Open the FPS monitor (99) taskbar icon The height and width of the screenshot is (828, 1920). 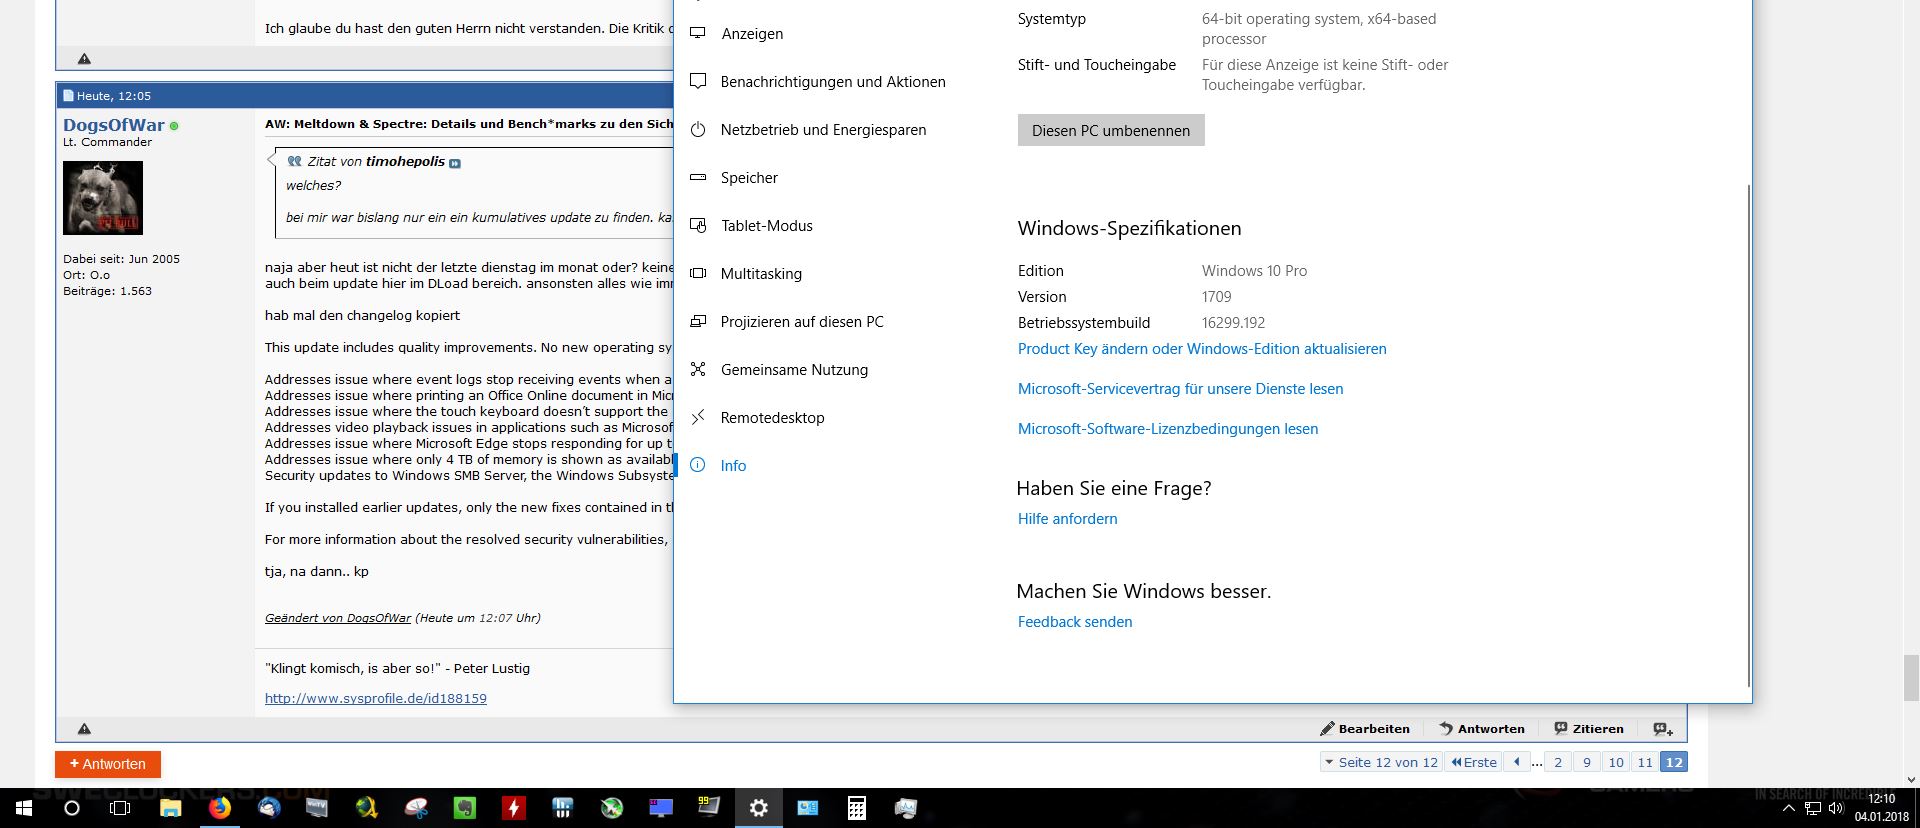coord(709,808)
